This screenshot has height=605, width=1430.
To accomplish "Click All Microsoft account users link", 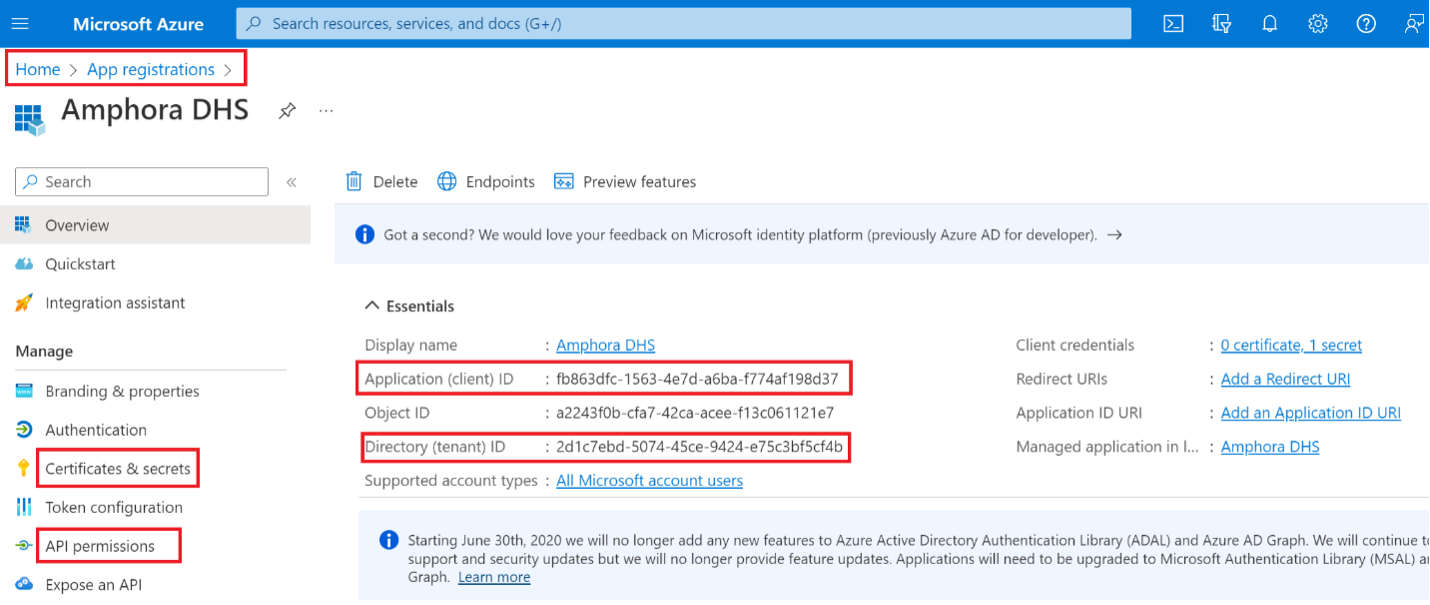I will tap(650, 481).
